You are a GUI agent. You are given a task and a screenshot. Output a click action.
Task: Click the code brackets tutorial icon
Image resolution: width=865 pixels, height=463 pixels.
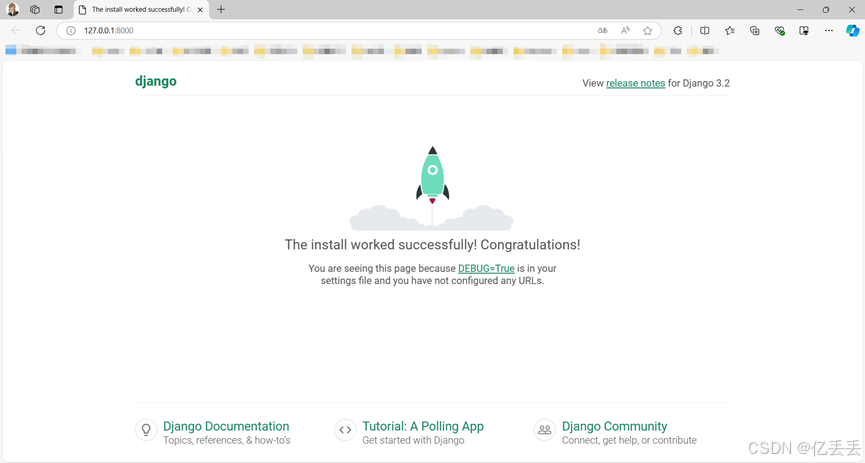click(x=345, y=429)
